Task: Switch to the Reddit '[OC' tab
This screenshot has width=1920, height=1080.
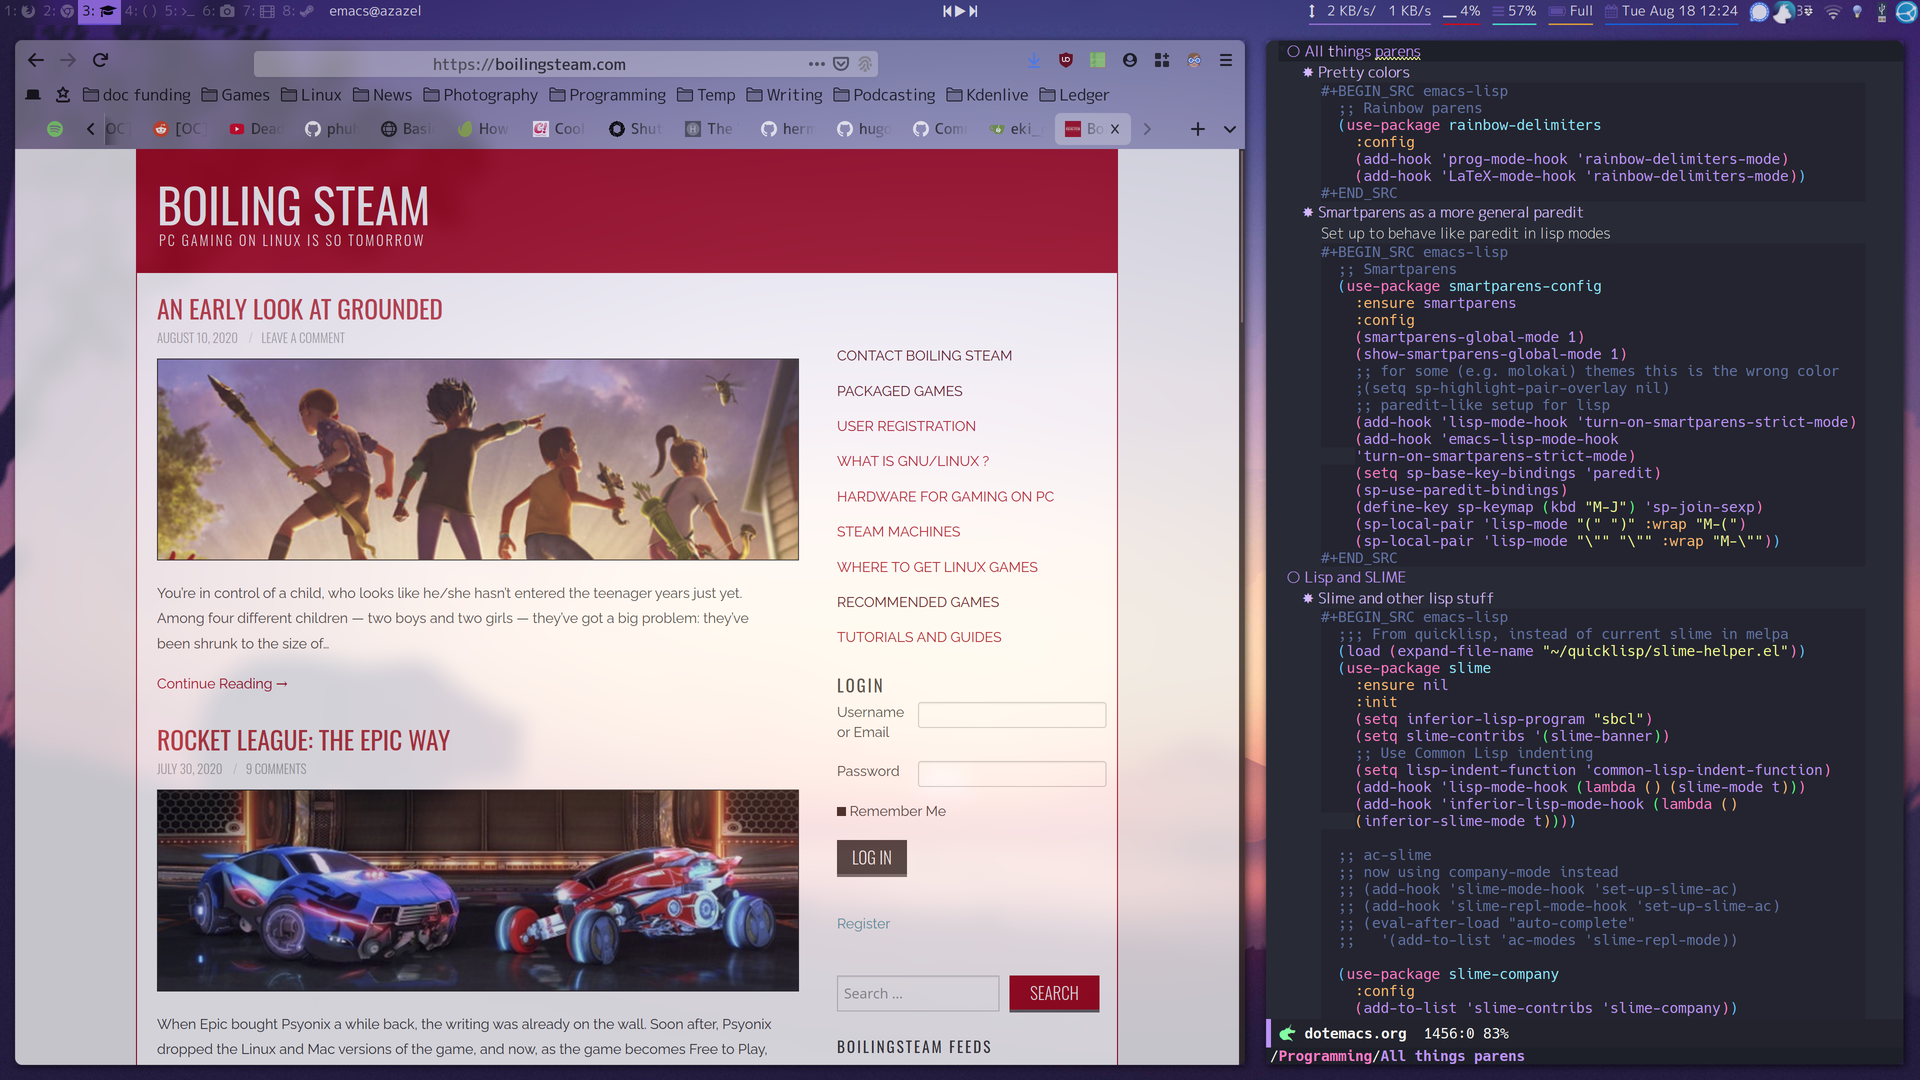Action: pos(180,129)
